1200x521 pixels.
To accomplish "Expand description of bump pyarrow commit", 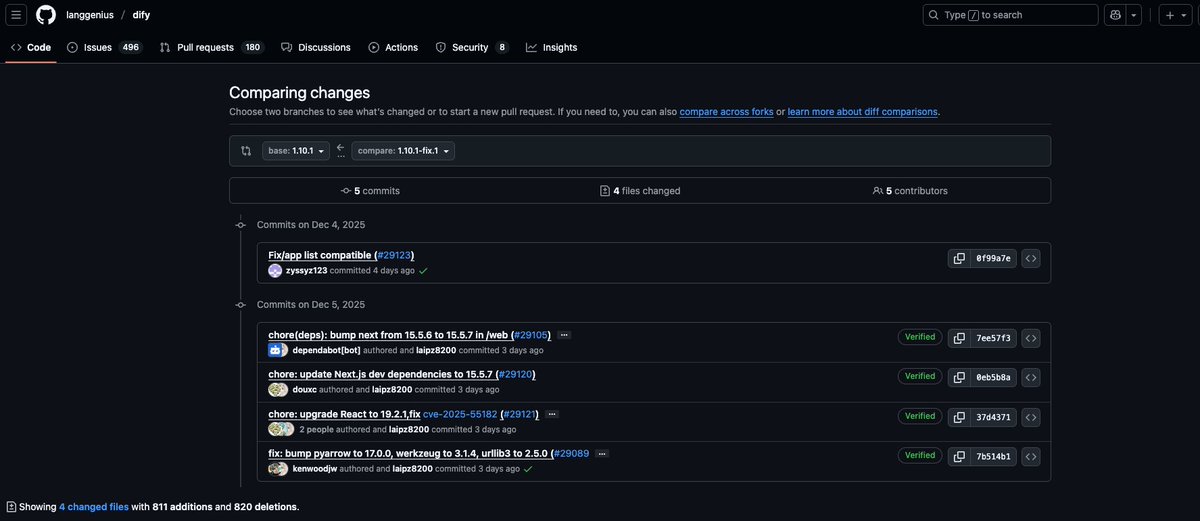I will [602, 453].
